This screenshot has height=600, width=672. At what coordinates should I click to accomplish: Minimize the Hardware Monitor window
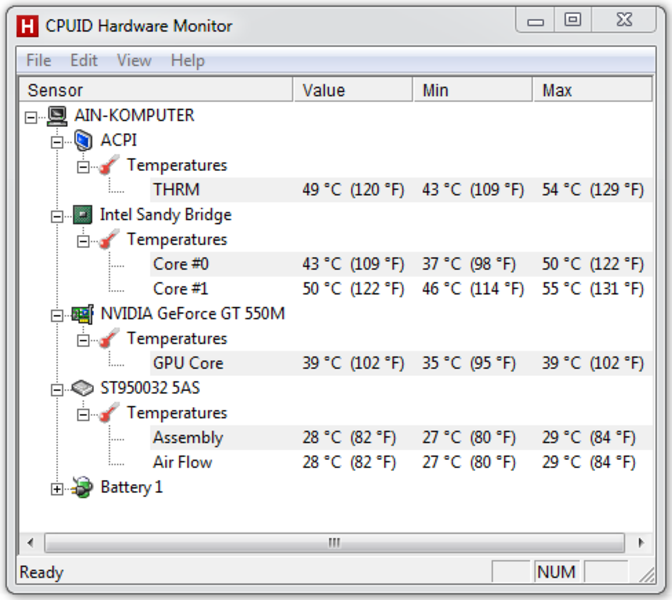tap(535, 20)
